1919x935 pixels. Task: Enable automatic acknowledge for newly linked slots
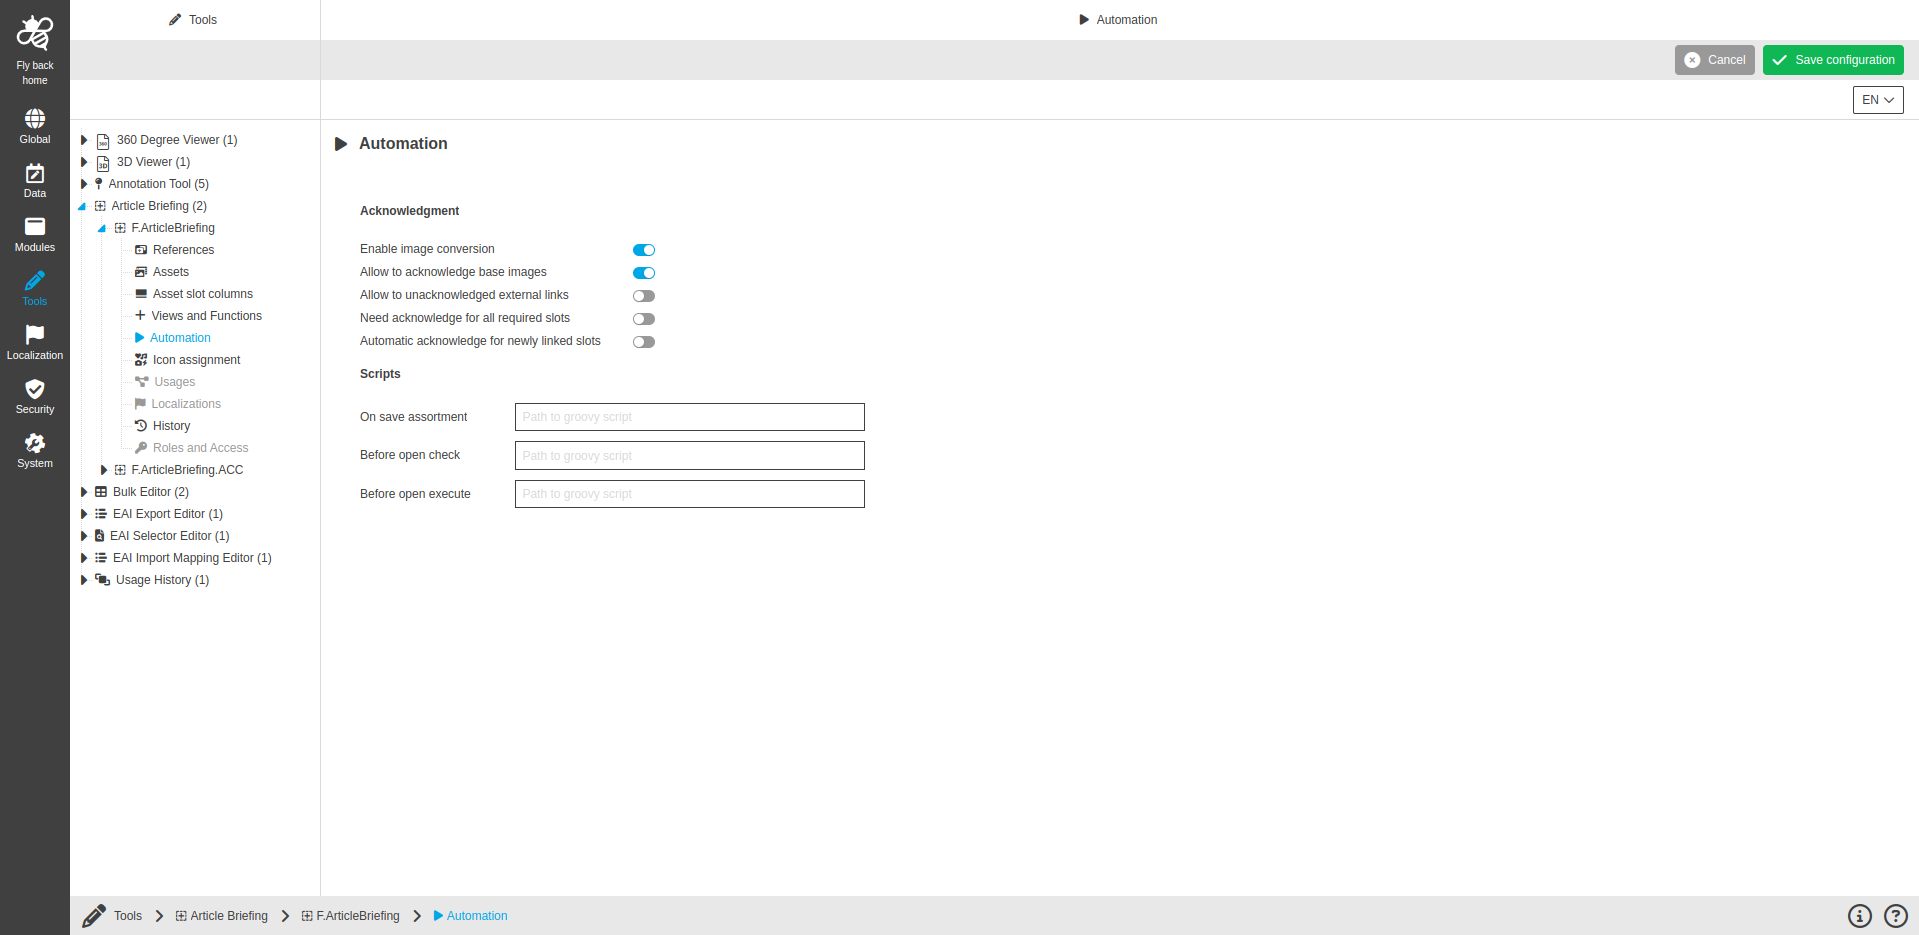[x=643, y=341]
